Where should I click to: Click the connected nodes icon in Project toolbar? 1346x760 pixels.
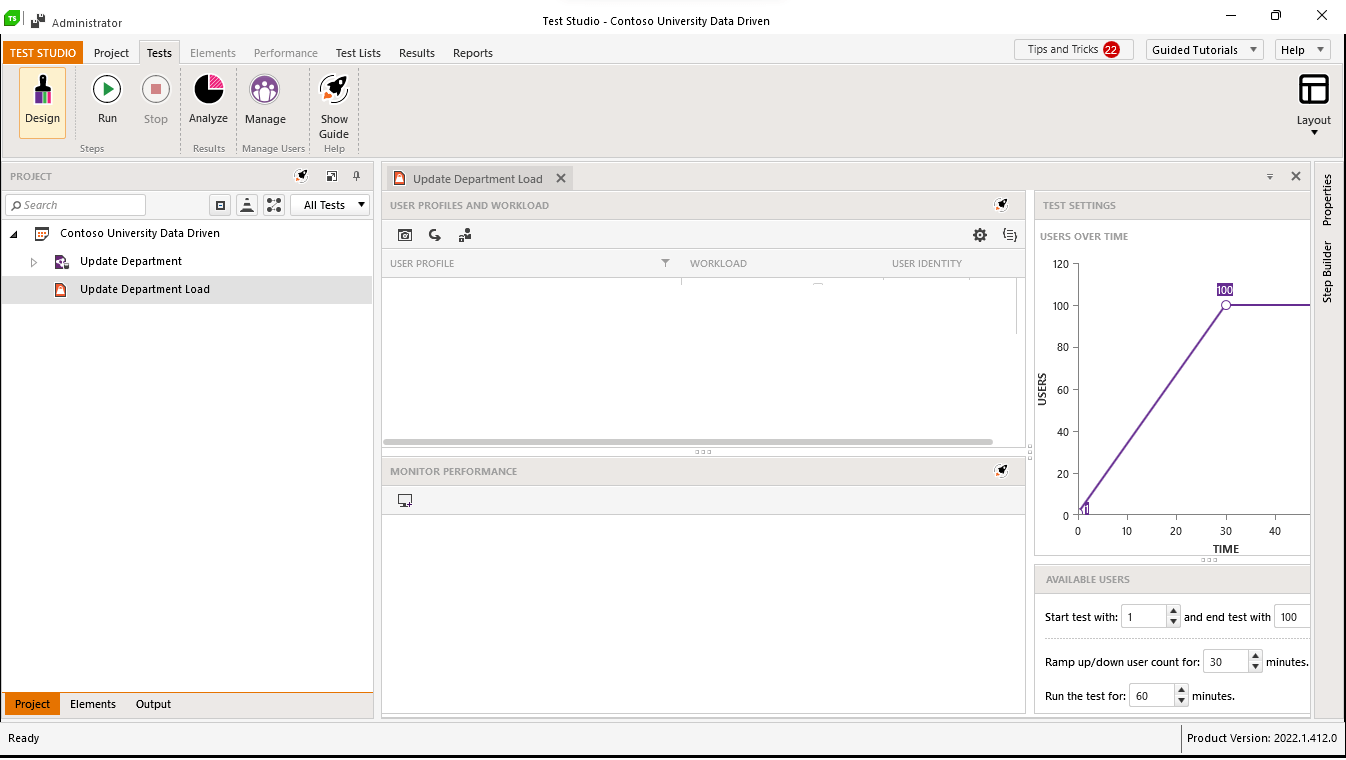tap(273, 205)
